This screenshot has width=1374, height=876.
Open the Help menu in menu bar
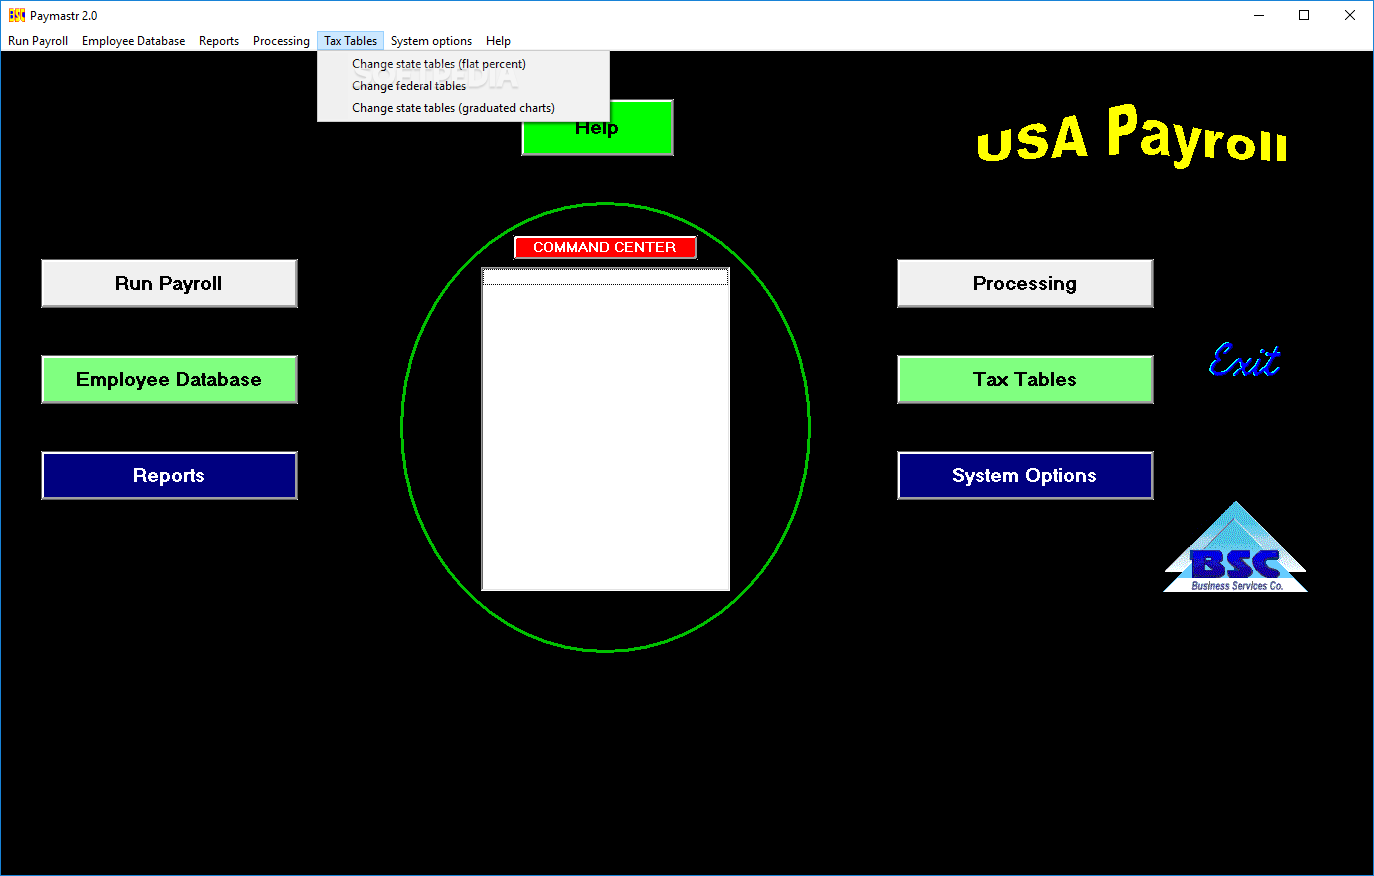point(498,41)
